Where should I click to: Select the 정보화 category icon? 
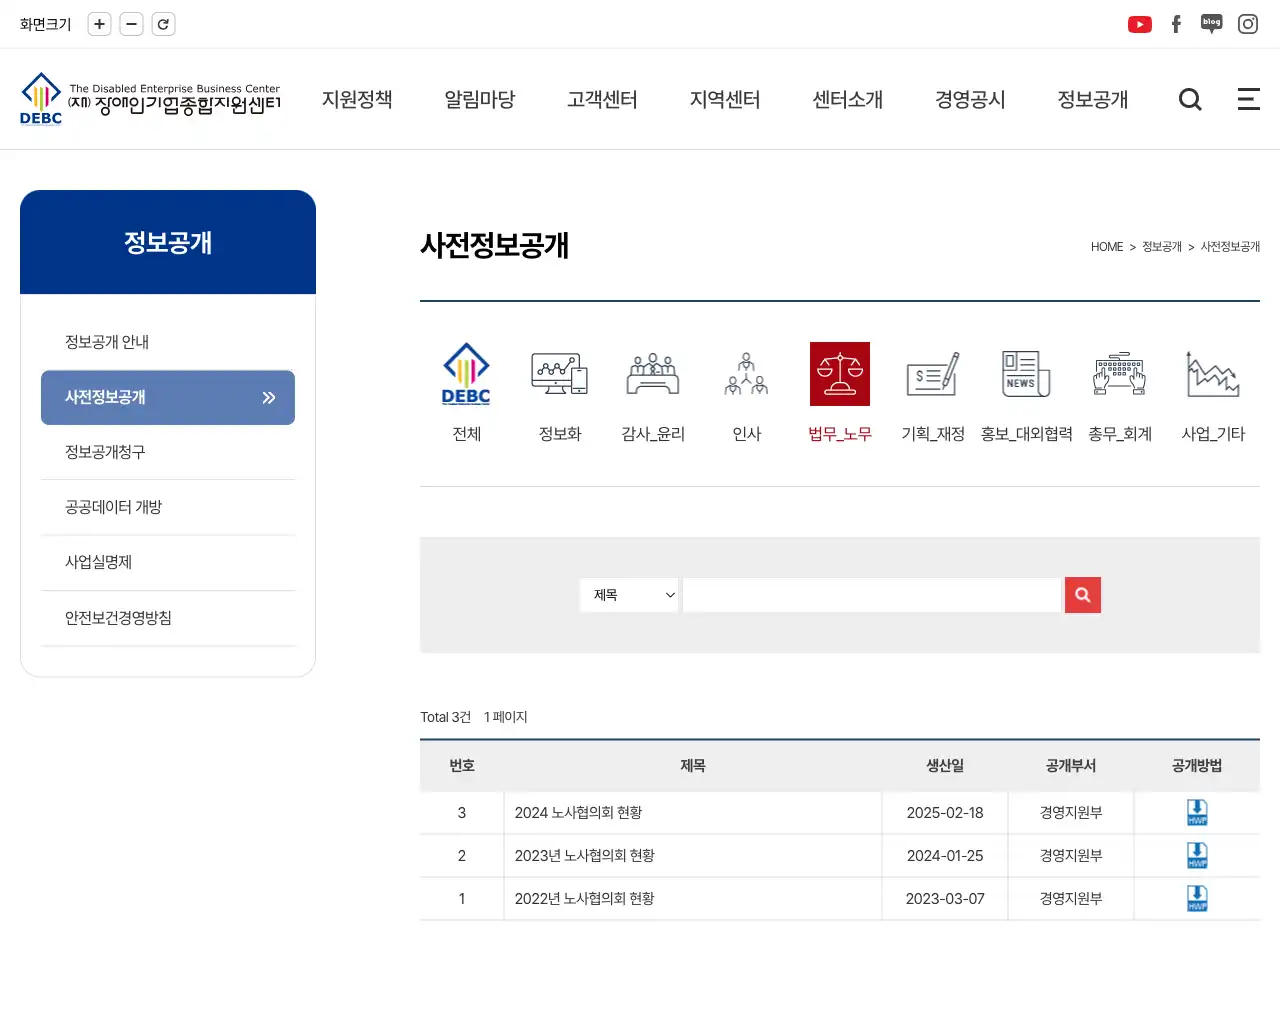(x=560, y=374)
